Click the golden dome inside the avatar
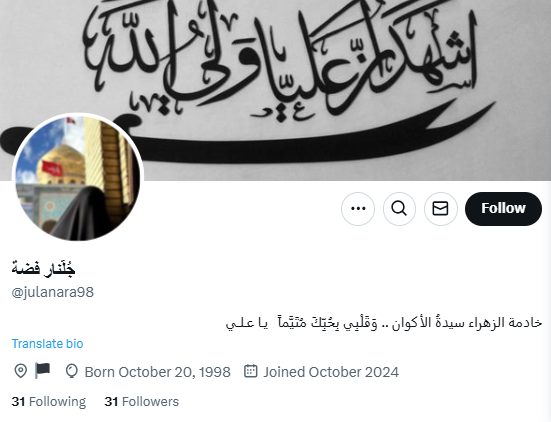This screenshot has width=551, height=422. pos(63,164)
